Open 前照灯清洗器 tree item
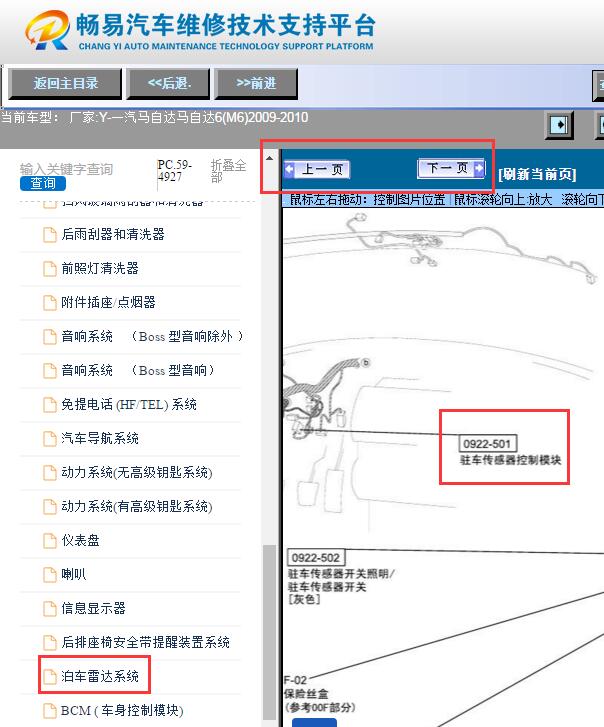 [x=100, y=268]
